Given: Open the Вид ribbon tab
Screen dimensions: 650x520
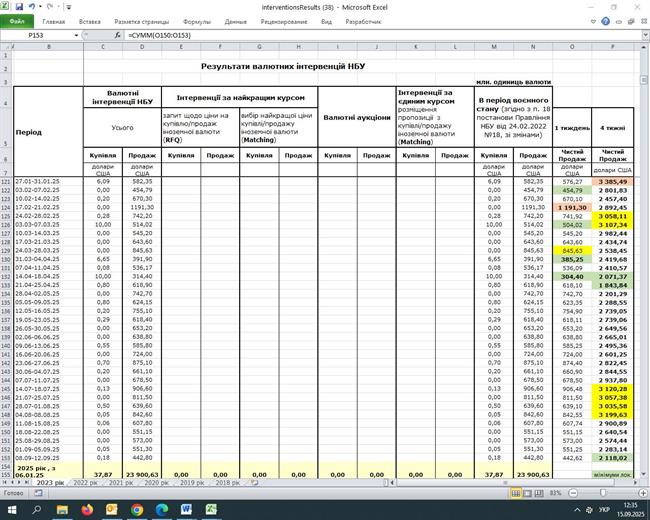Looking at the screenshot, I should [326, 22].
